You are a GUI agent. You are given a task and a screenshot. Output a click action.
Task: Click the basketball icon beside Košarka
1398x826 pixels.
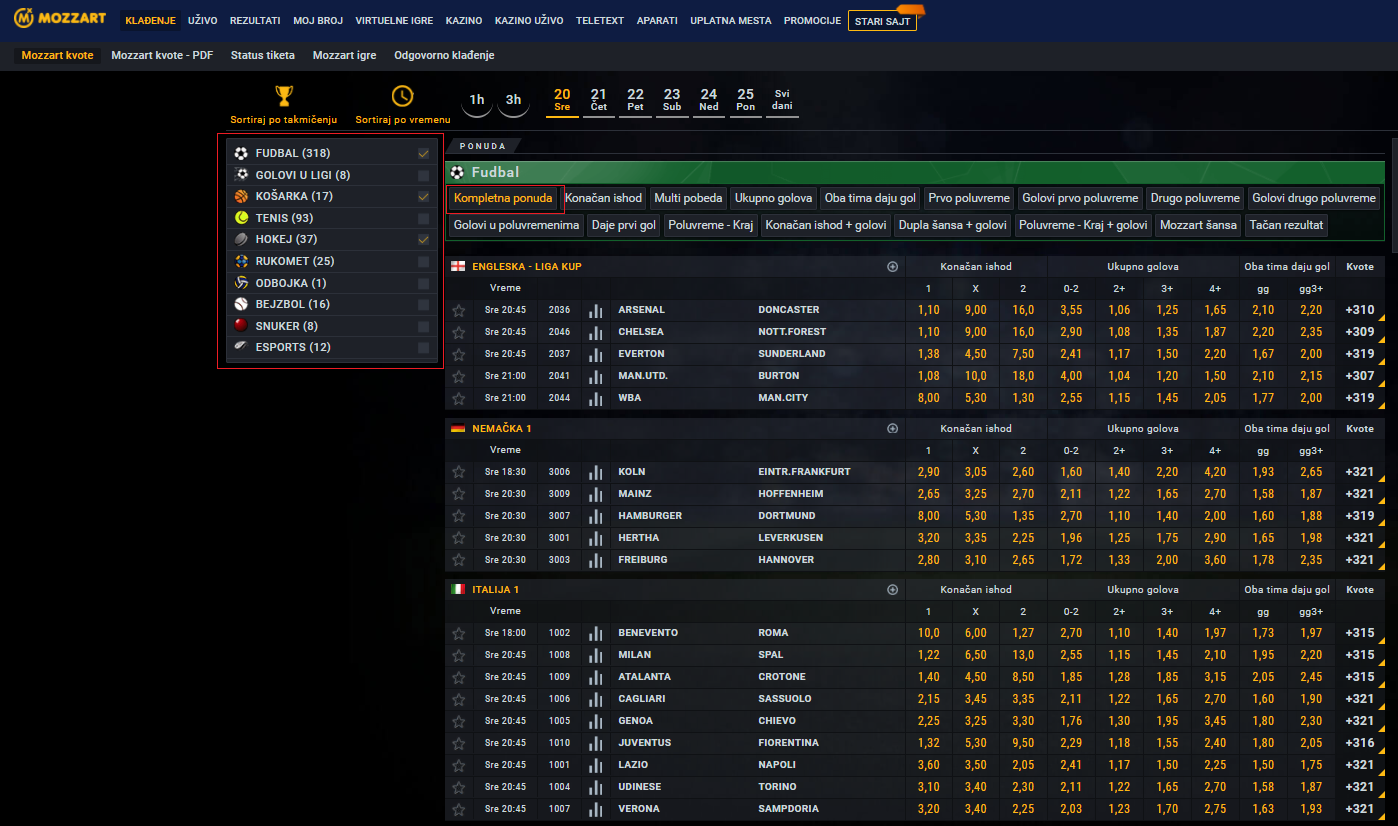tap(241, 197)
